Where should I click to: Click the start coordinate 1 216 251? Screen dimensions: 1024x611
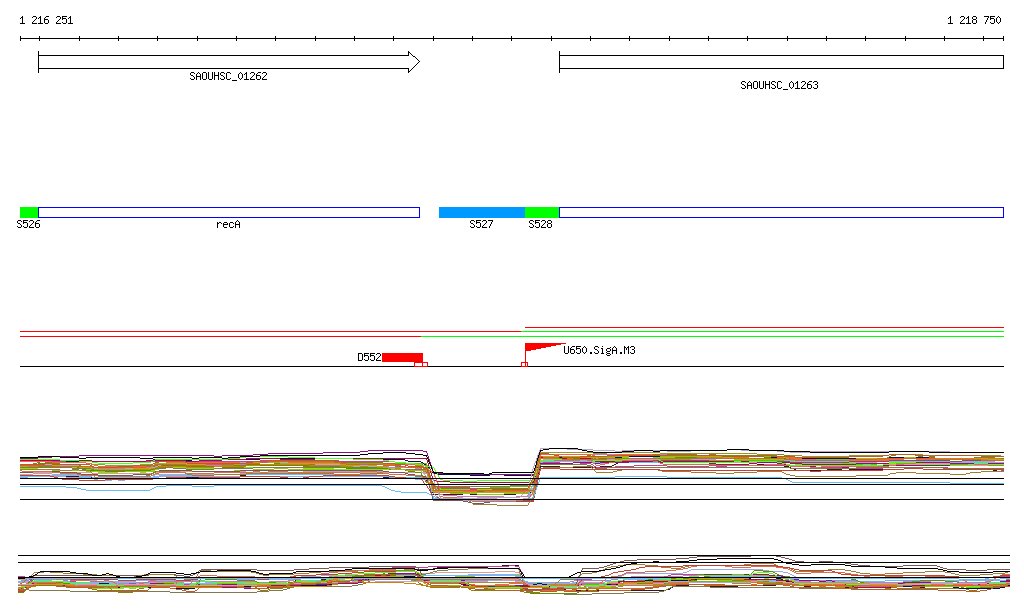(46, 20)
